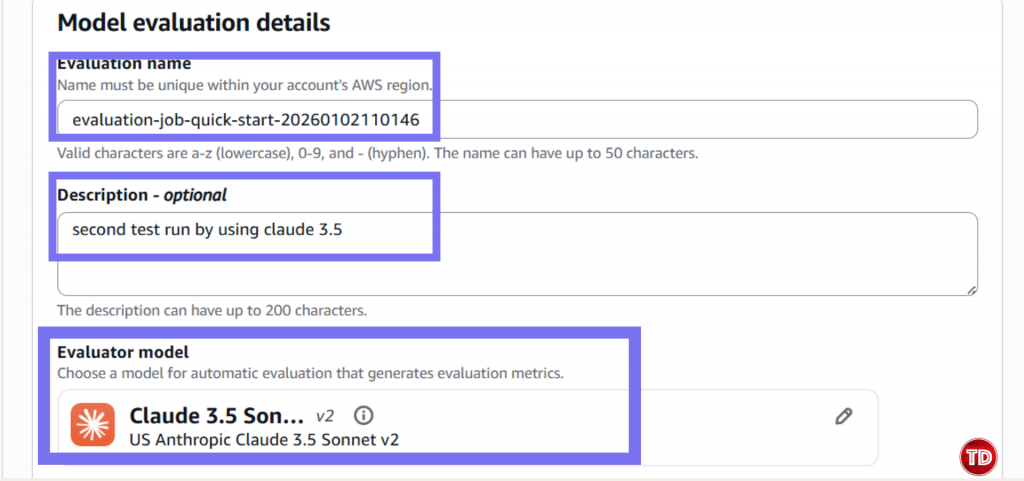
Task: Click 'Choose a model for automatic evaluation' text
Action: (x=311, y=375)
